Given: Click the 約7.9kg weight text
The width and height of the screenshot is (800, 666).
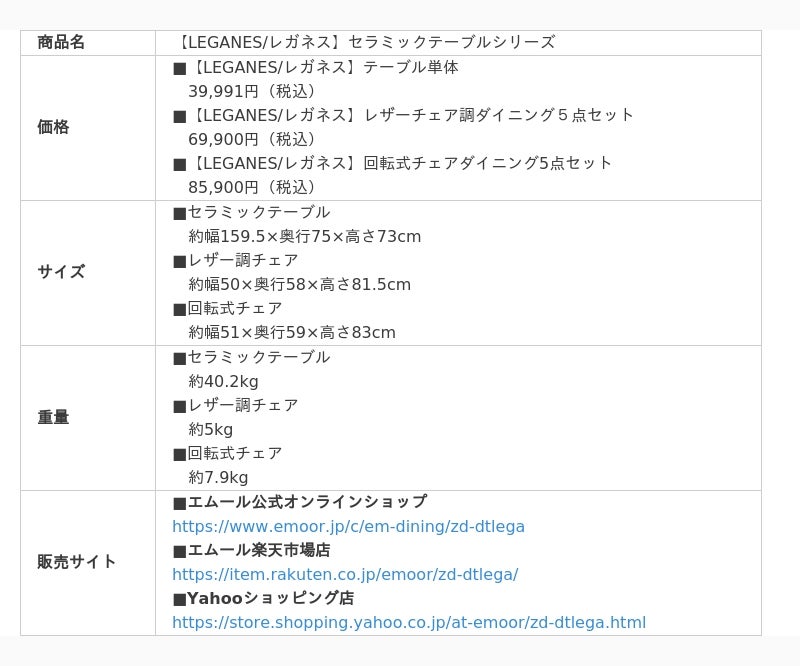Looking at the screenshot, I should (218, 477).
